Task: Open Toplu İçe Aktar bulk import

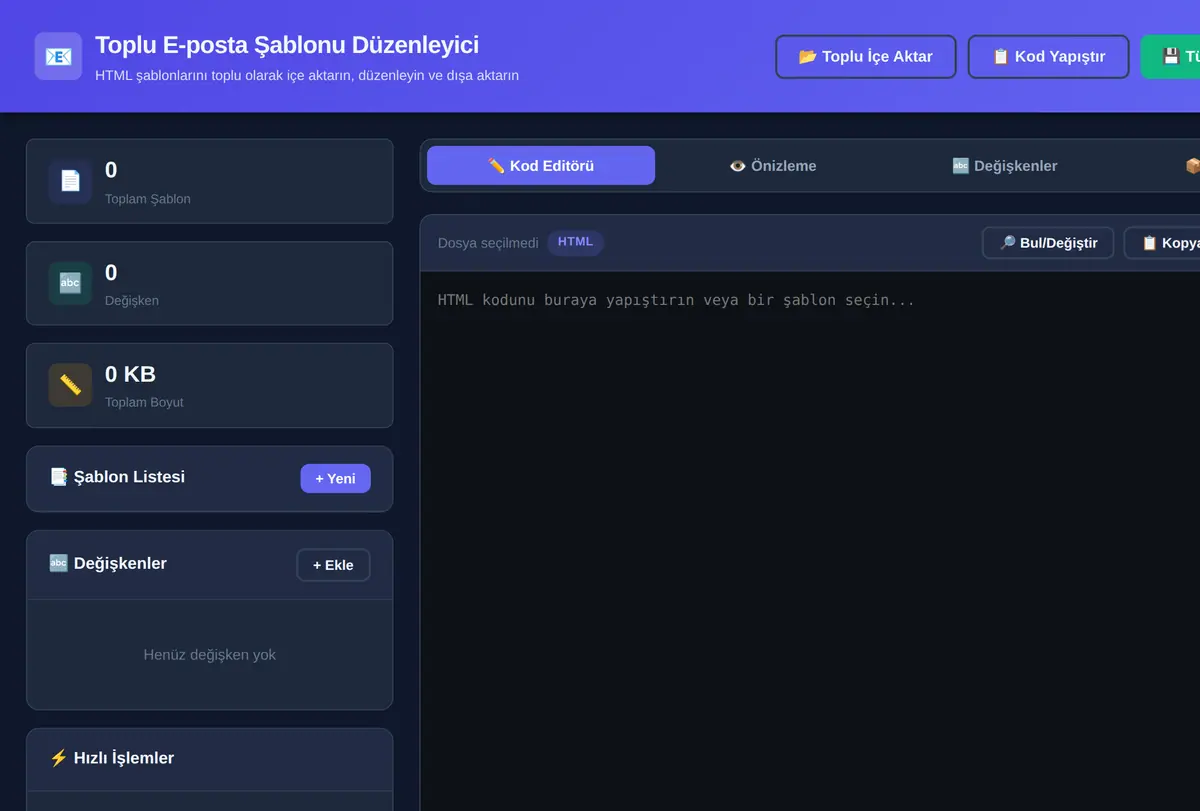Action: pos(866,56)
